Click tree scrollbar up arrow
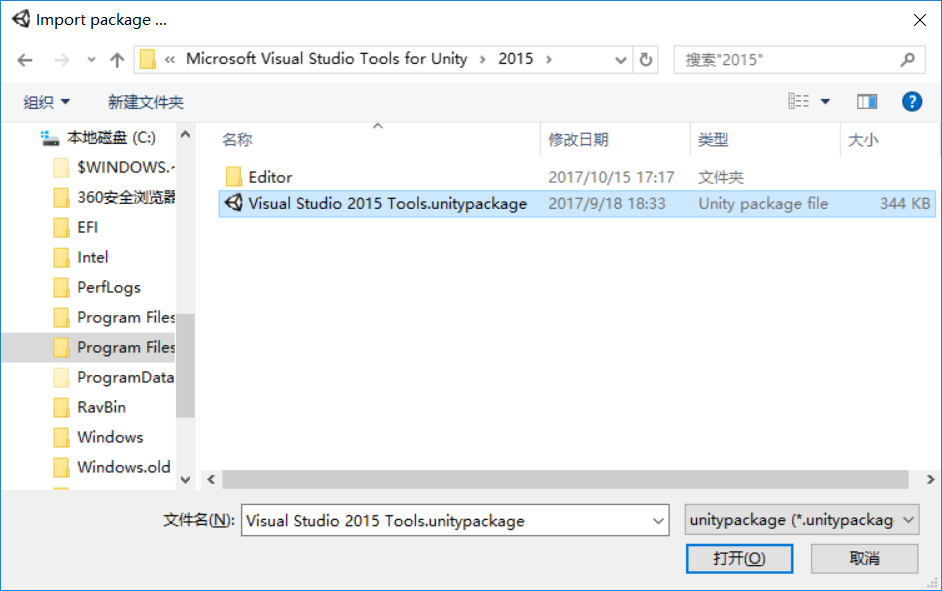Screen dimensions: 942x591 185,135
